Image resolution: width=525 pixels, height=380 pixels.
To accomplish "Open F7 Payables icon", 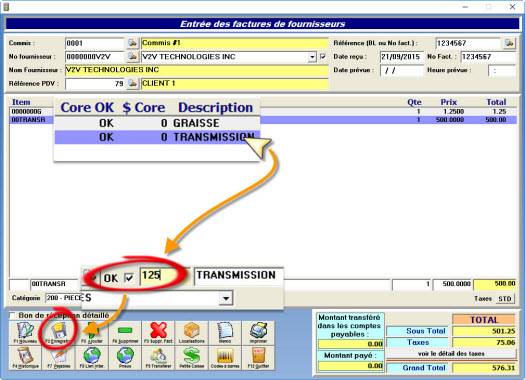I will tap(58, 358).
